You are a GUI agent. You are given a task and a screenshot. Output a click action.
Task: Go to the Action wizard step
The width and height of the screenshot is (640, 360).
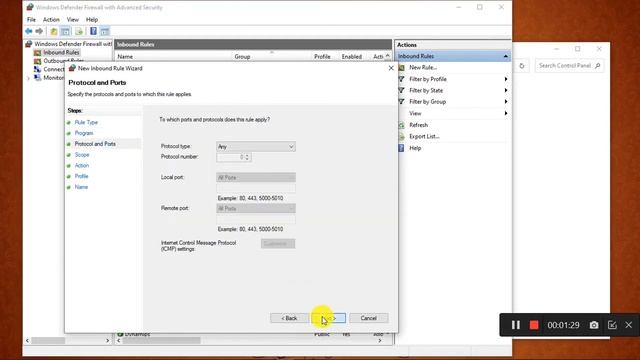(x=82, y=165)
